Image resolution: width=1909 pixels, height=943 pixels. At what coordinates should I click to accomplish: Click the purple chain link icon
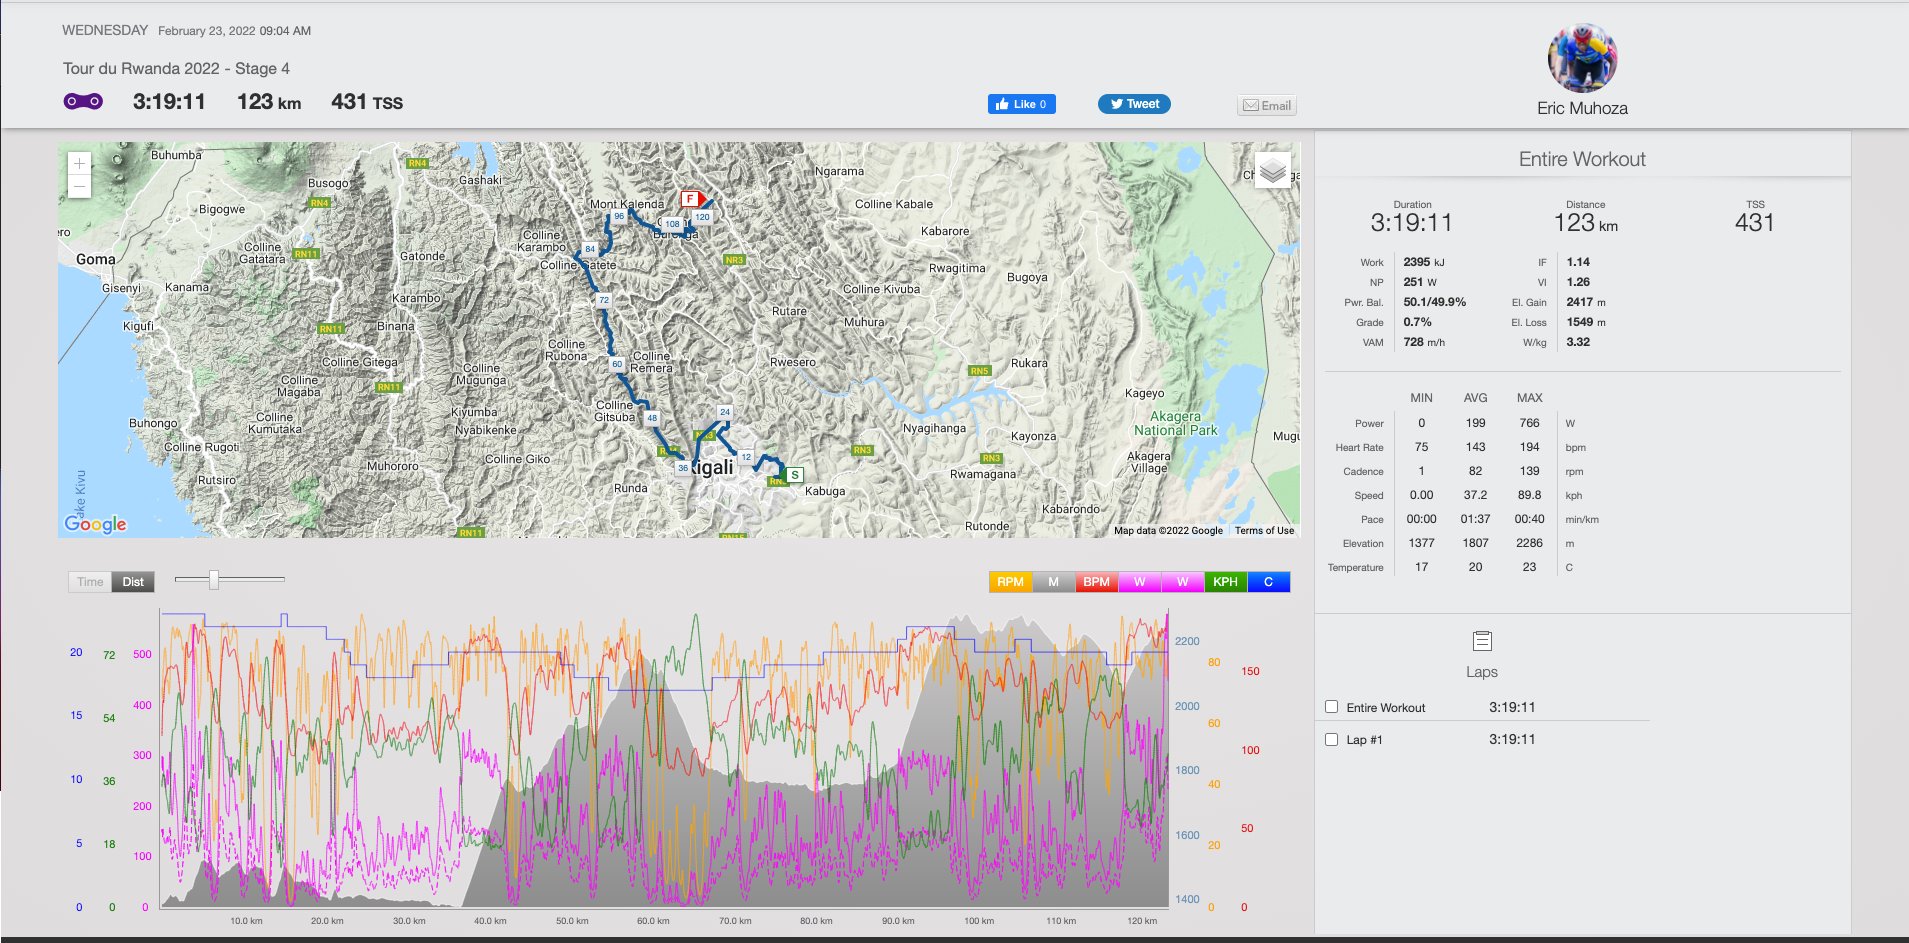tap(83, 101)
